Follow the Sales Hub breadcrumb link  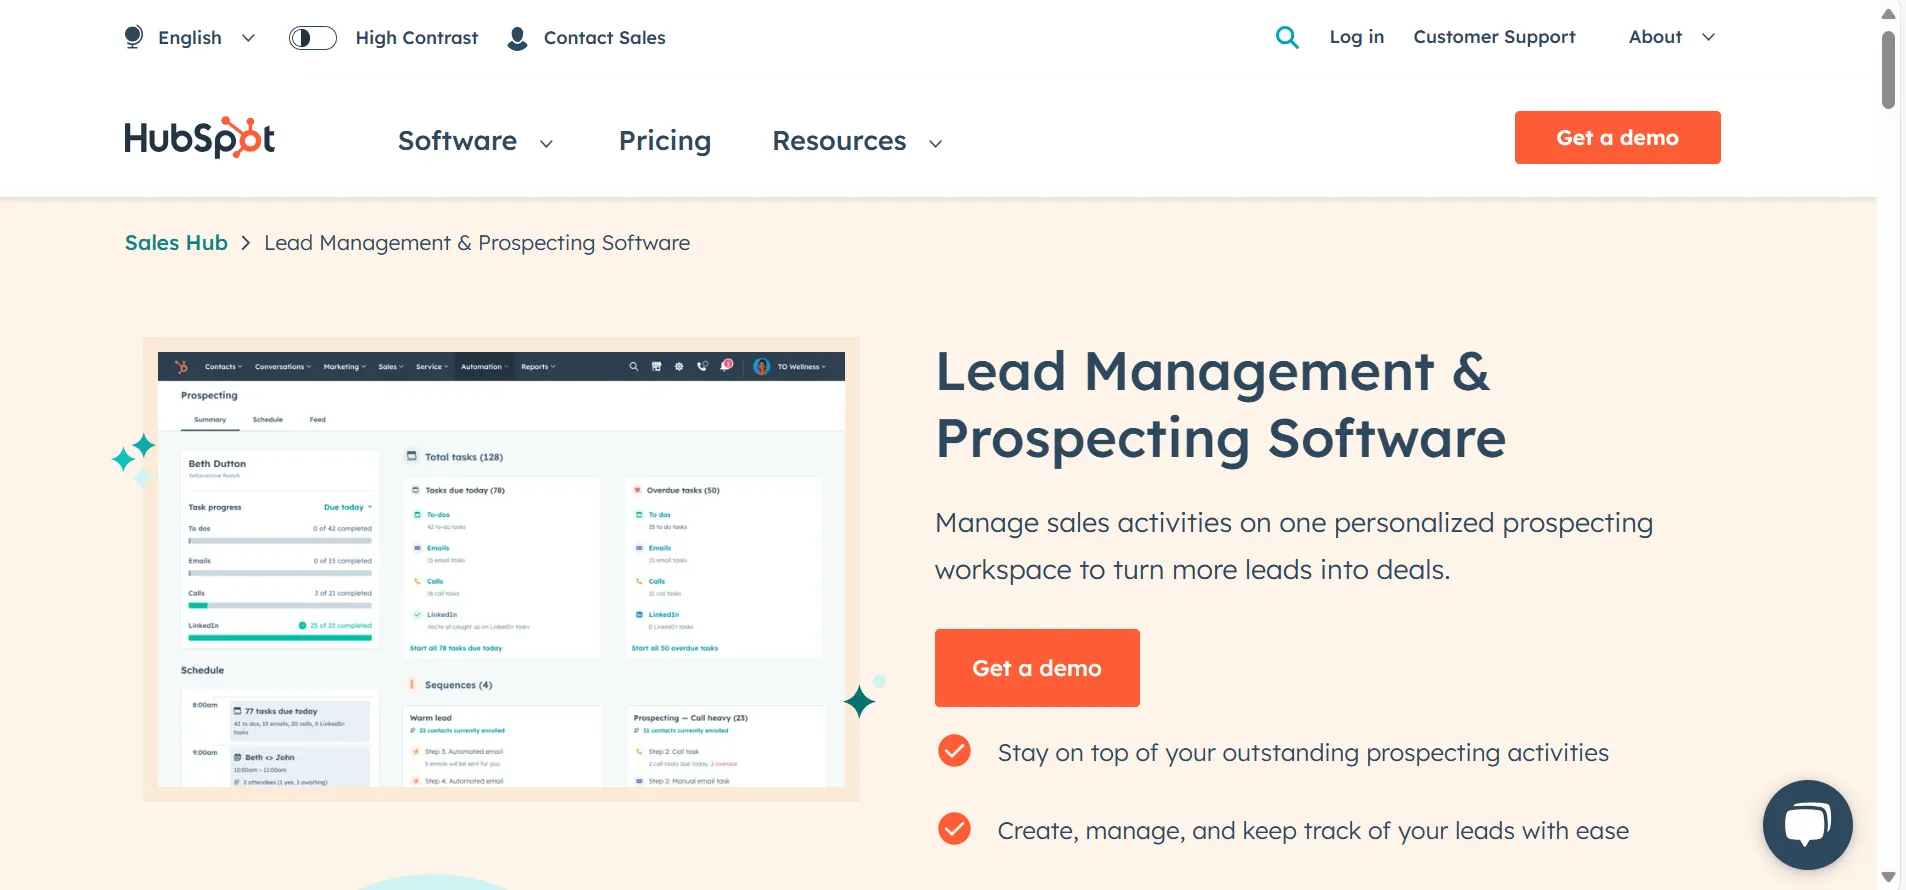(x=176, y=243)
